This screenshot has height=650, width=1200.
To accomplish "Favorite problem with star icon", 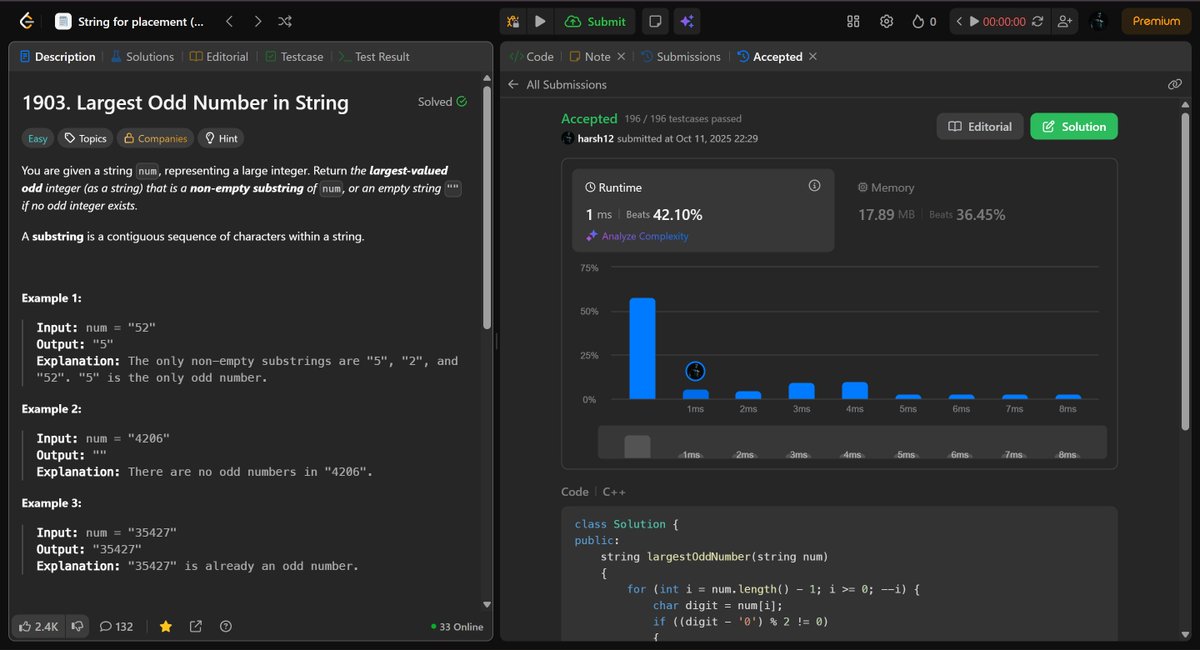I will pos(166,626).
